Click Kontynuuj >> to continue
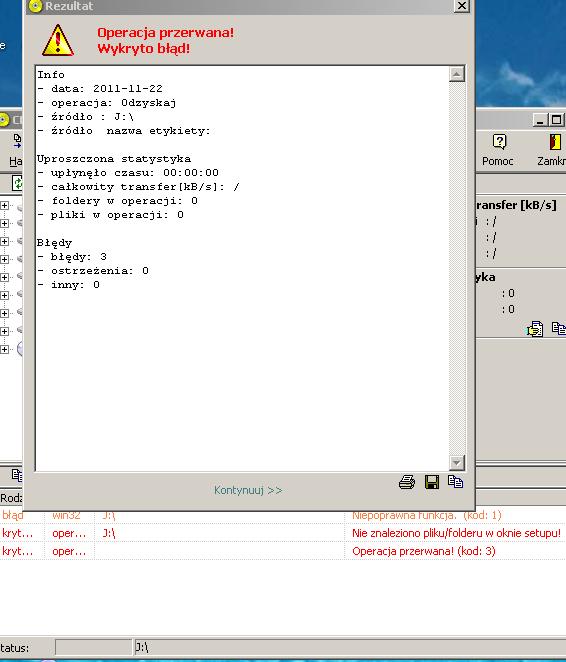Viewport: 566px width, 662px height. click(248, 490)
